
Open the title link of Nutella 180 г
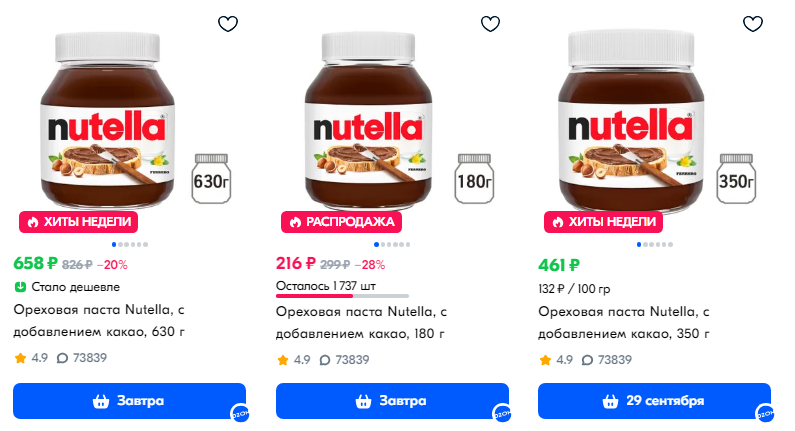(x=362, y=321)
